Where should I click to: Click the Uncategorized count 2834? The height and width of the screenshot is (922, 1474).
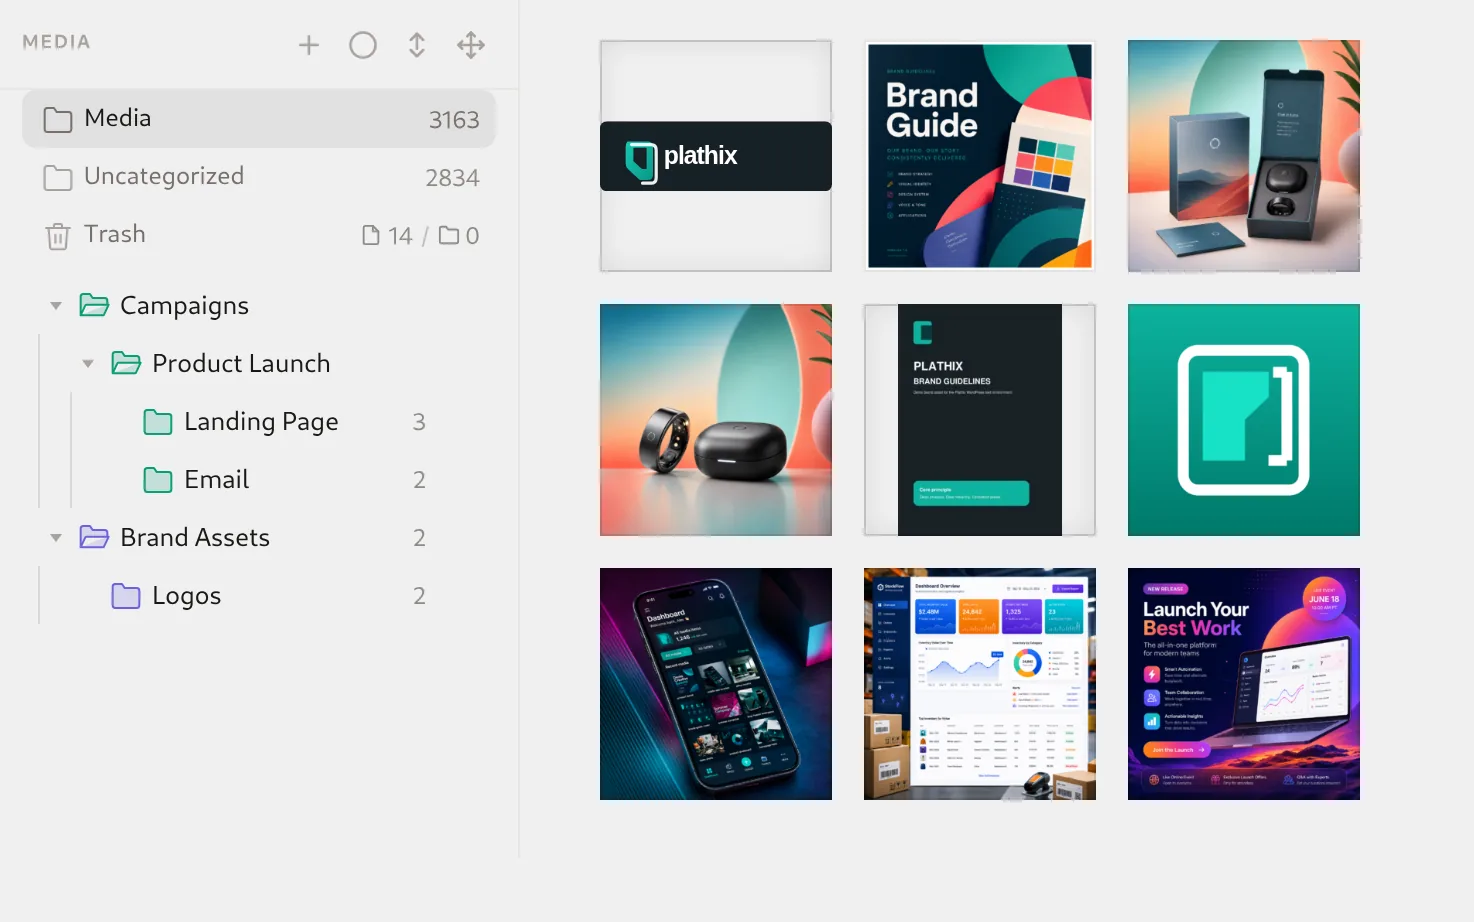[x=452, y=178]
